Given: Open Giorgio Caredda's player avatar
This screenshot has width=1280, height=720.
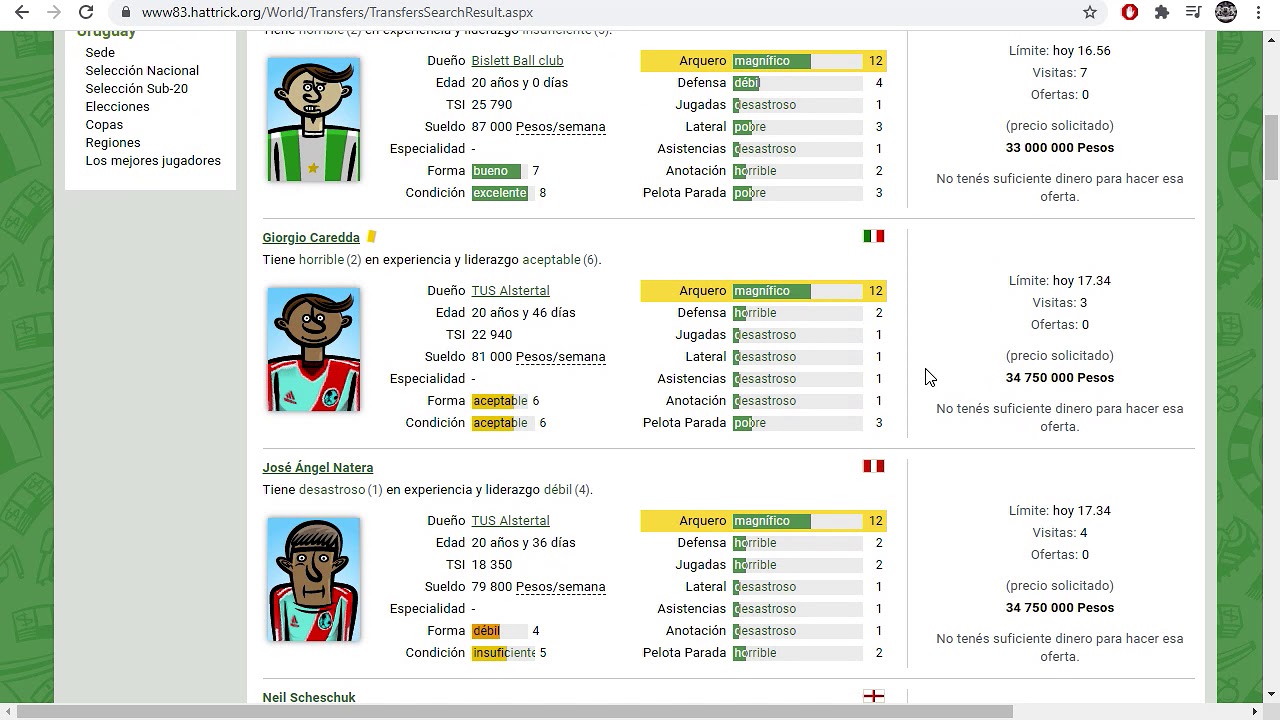Looking at the screenshot, I should click(314, 349).
